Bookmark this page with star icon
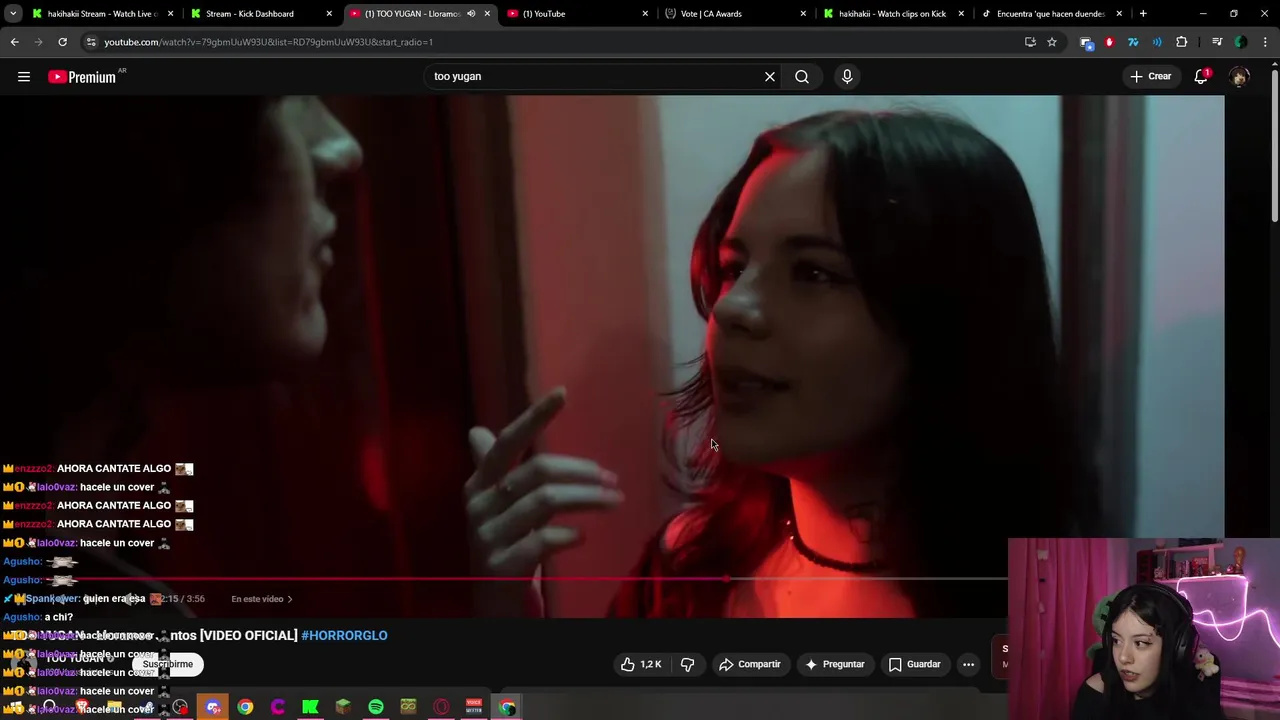The width and height of the screenshot is (1280, 720). 1052,42
